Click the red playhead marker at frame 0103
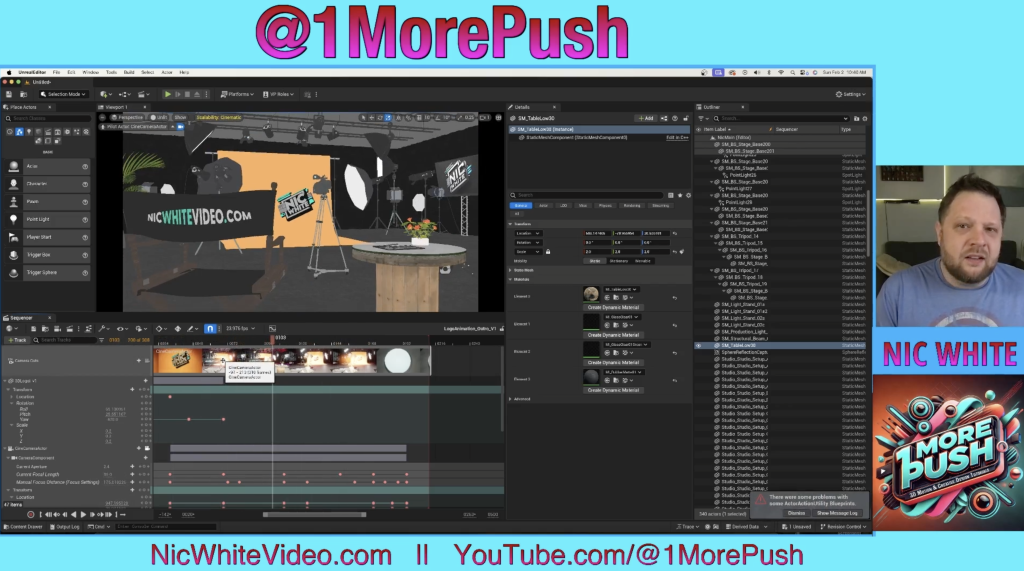 coord(272,338)
